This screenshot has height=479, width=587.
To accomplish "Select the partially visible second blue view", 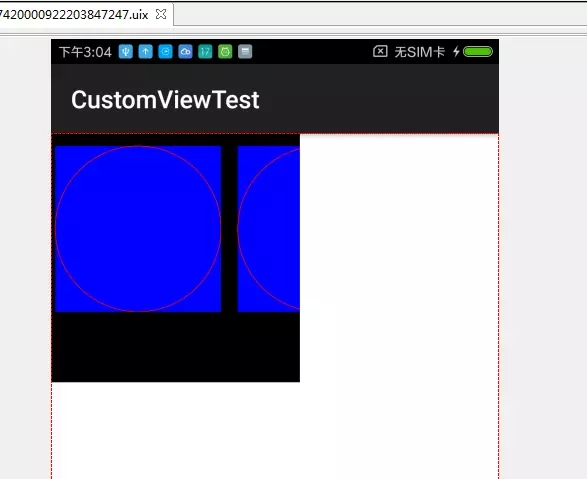I will point(269,229).
